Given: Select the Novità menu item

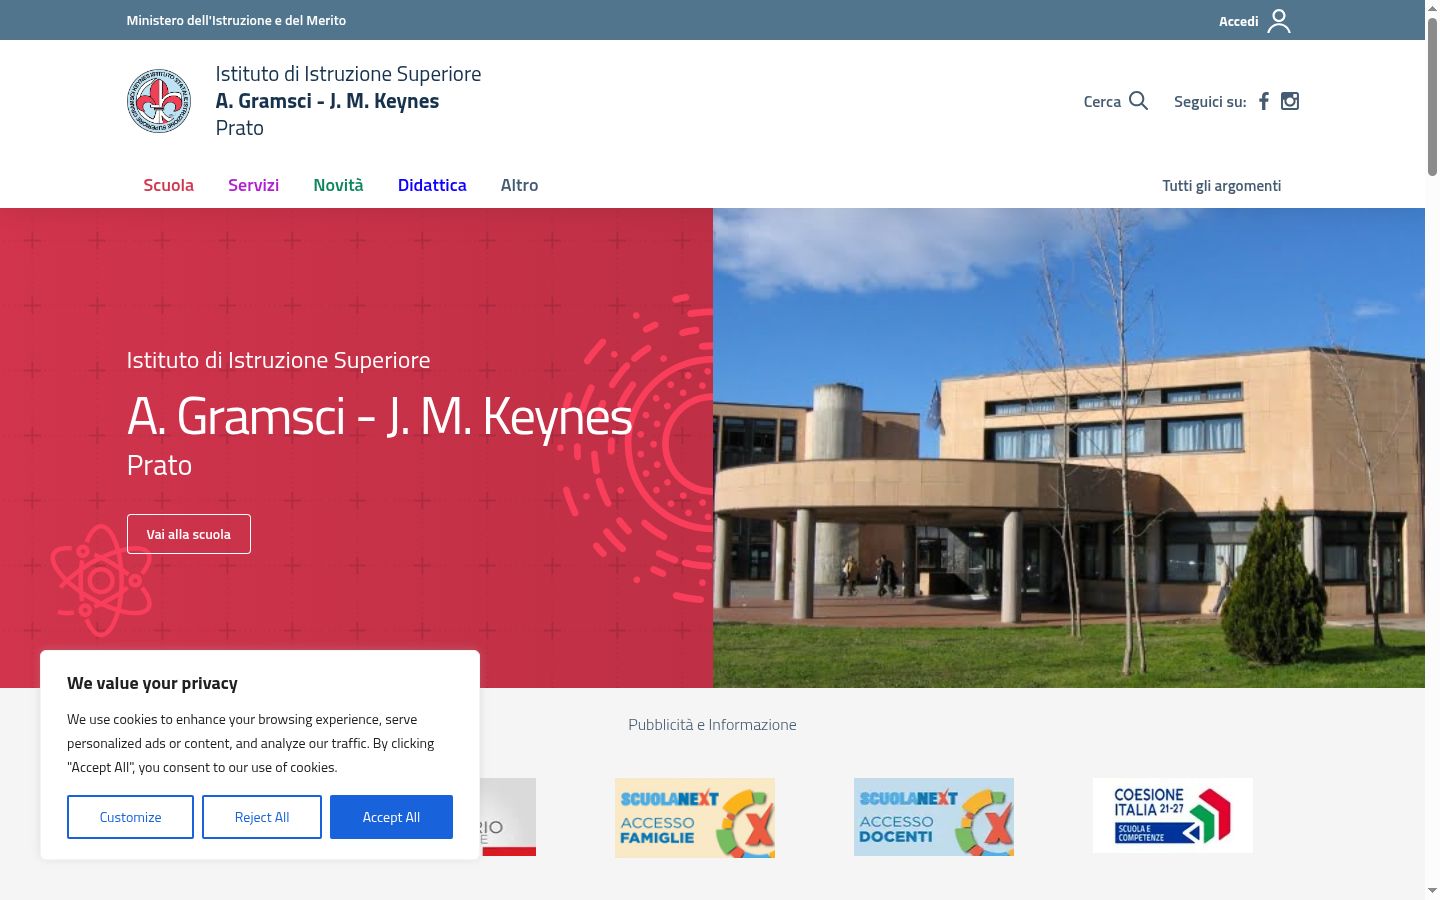Looking at the screenshot, I should pos(338,185).
